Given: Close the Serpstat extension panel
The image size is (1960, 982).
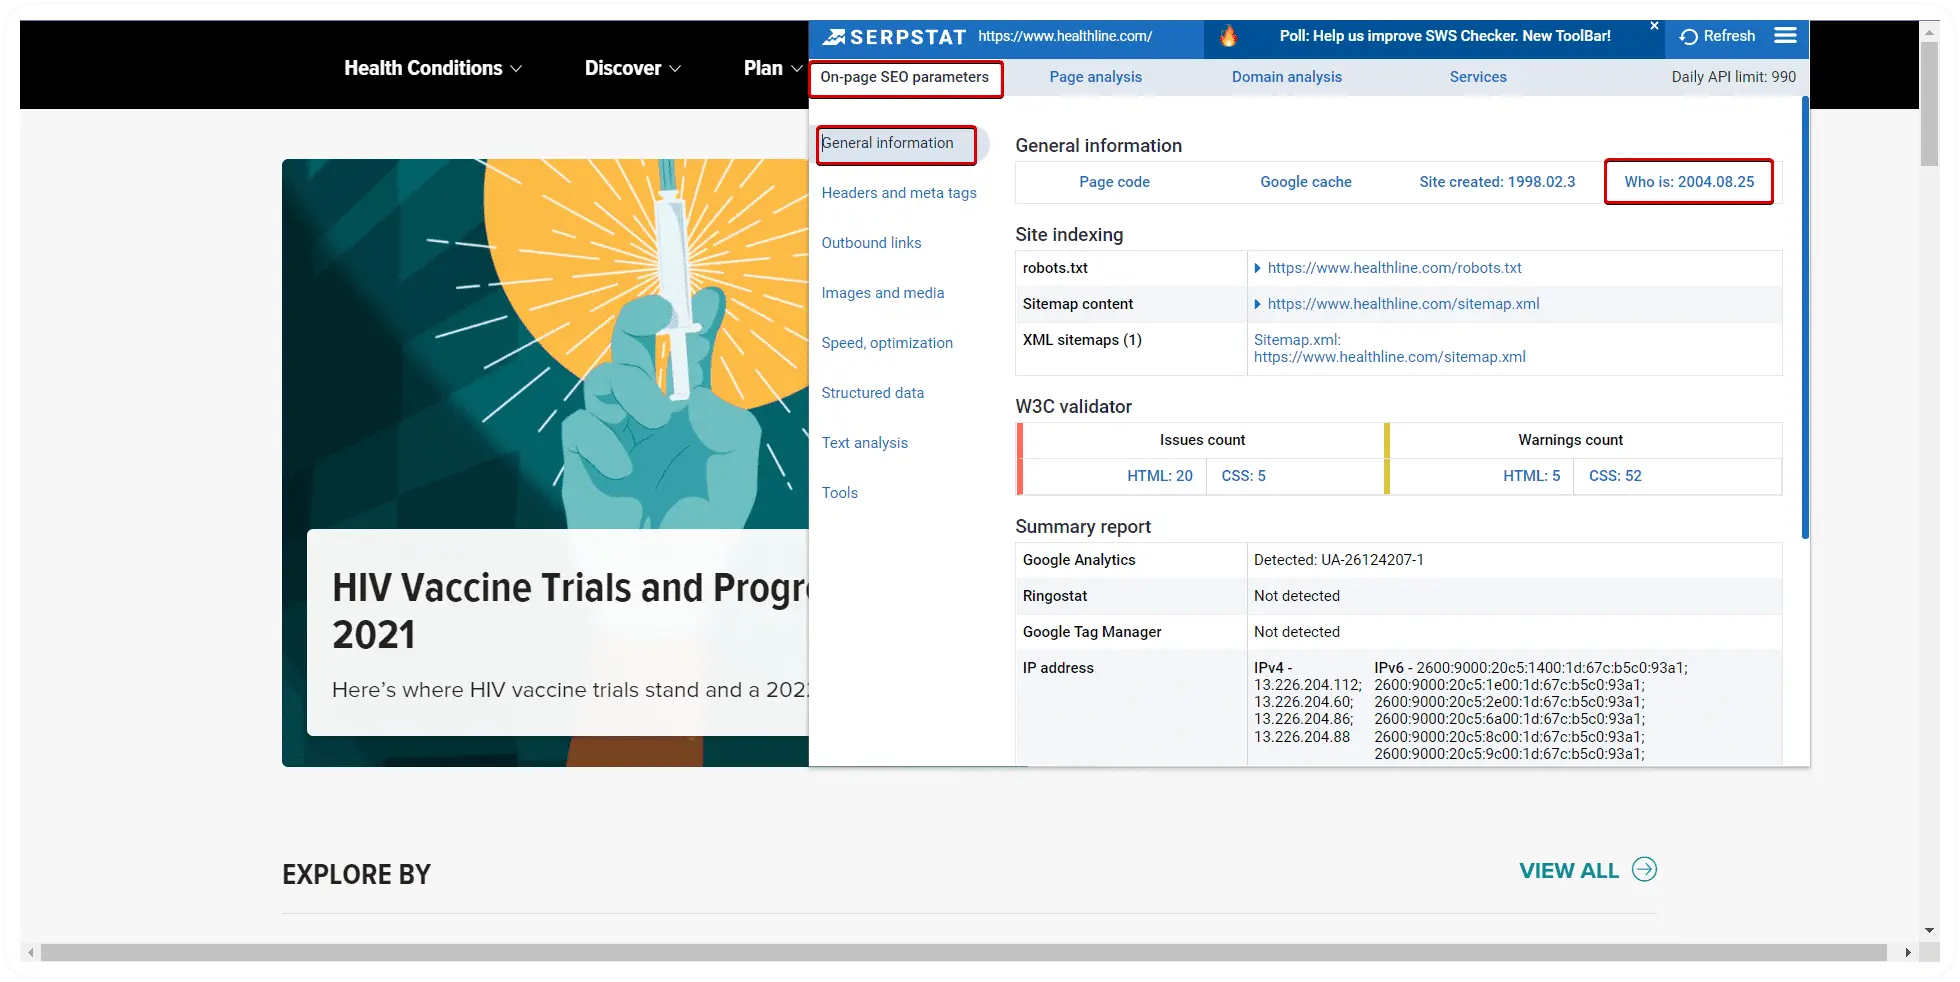Looking at the screenshot, I should (1655, 26).
